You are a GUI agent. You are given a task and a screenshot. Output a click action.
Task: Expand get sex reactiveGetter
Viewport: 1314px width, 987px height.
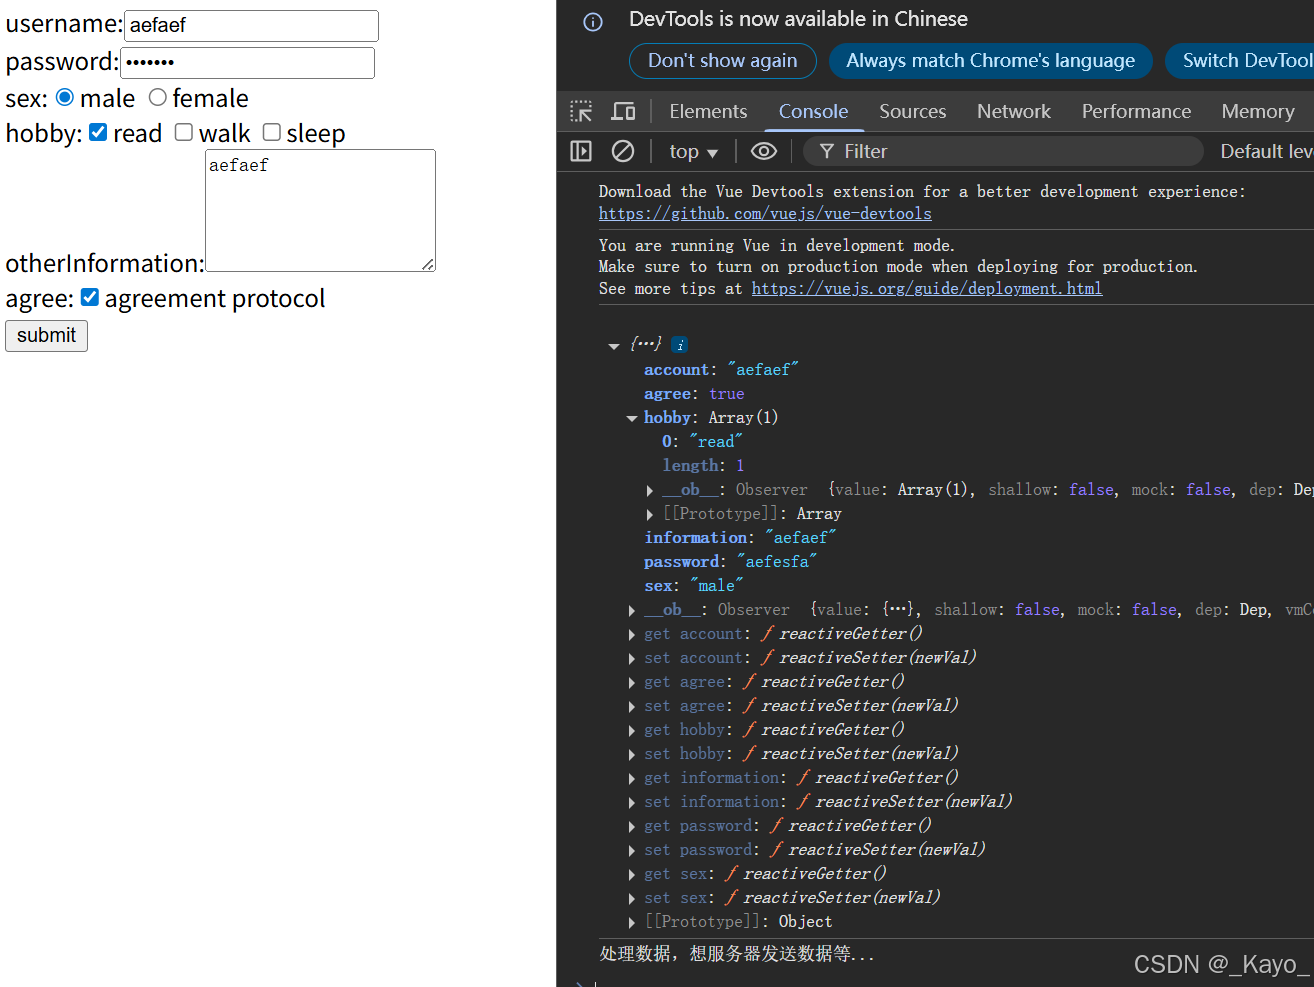pyautogui.click(x=632, y=874)
